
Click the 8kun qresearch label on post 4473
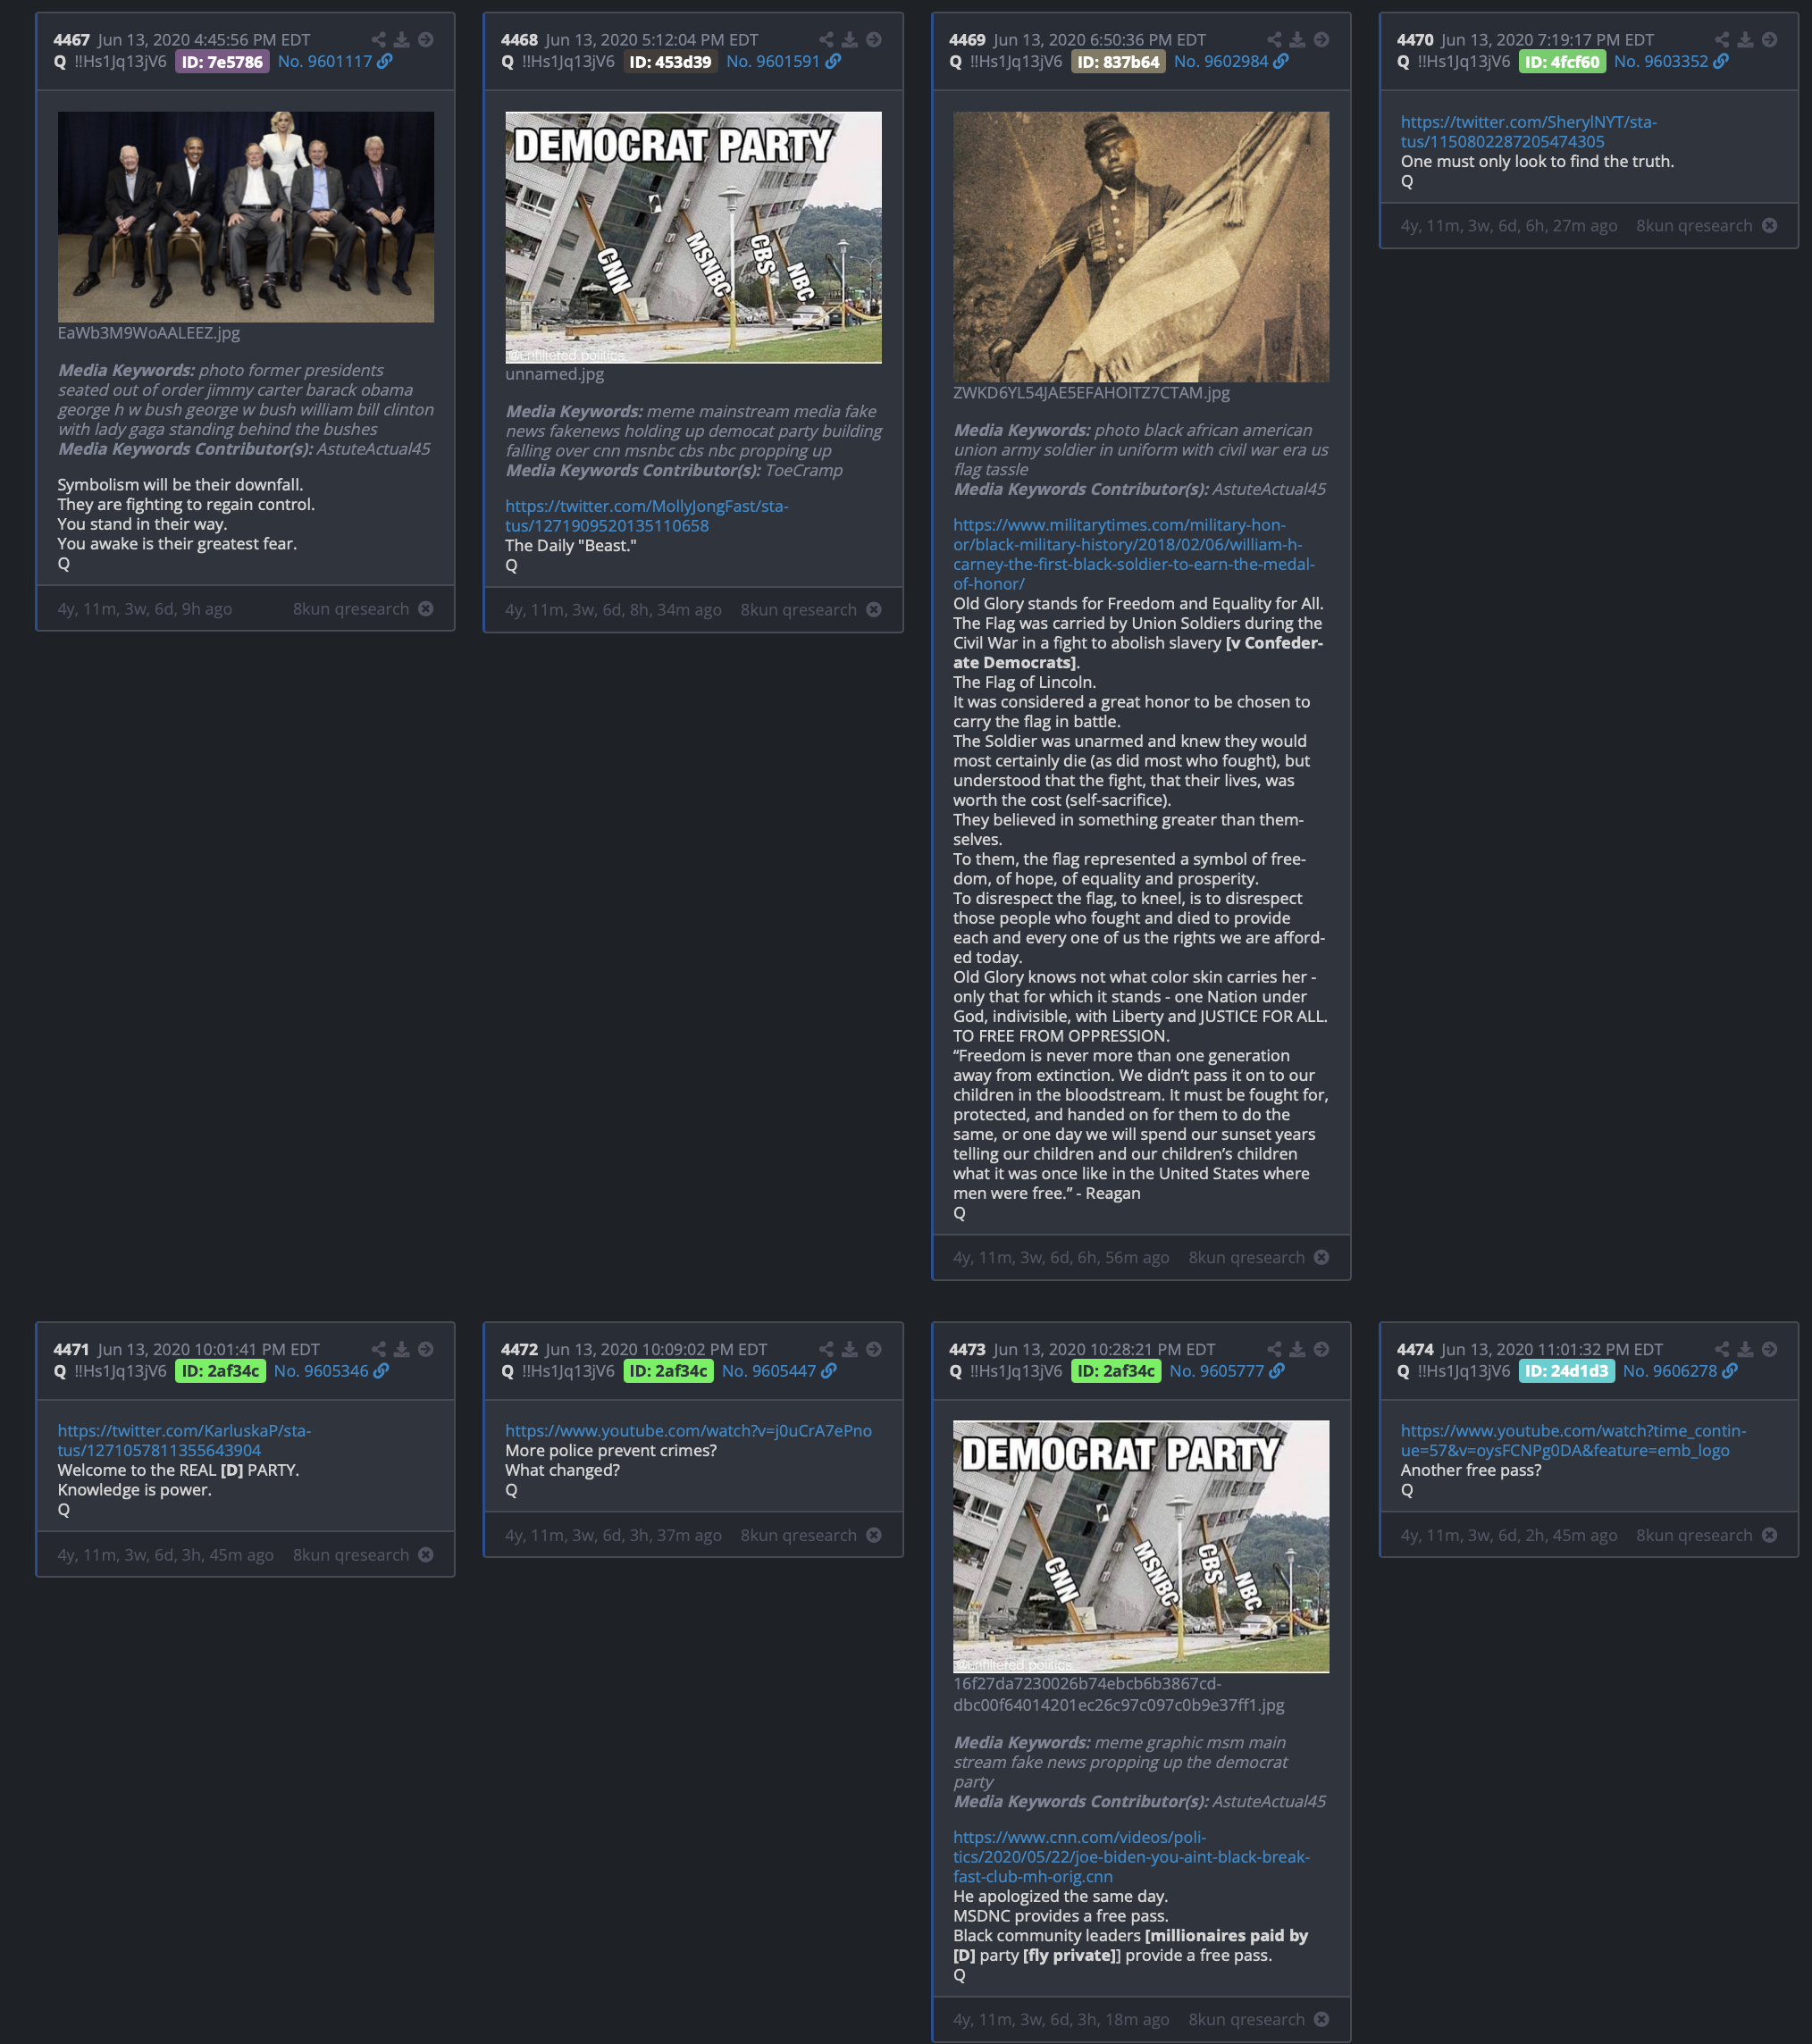(x=1246, y=2019)
